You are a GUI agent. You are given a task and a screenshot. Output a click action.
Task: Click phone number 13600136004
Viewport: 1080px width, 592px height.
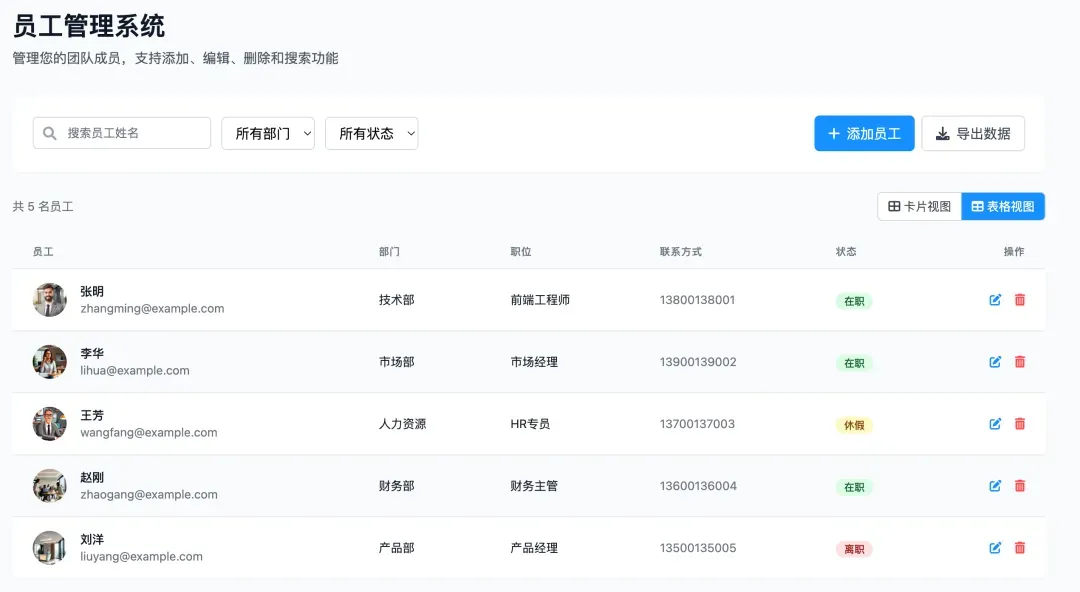(698, 486)
